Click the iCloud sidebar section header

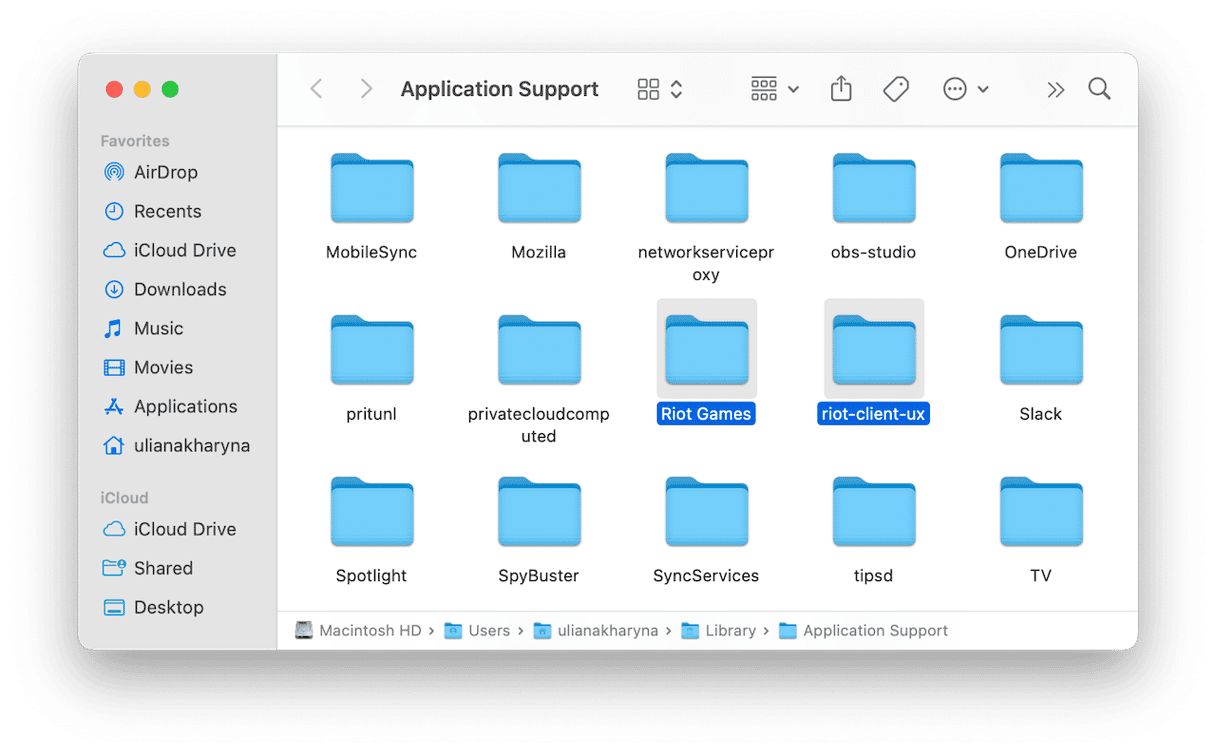pyautogui.click(x=124, y=498)
